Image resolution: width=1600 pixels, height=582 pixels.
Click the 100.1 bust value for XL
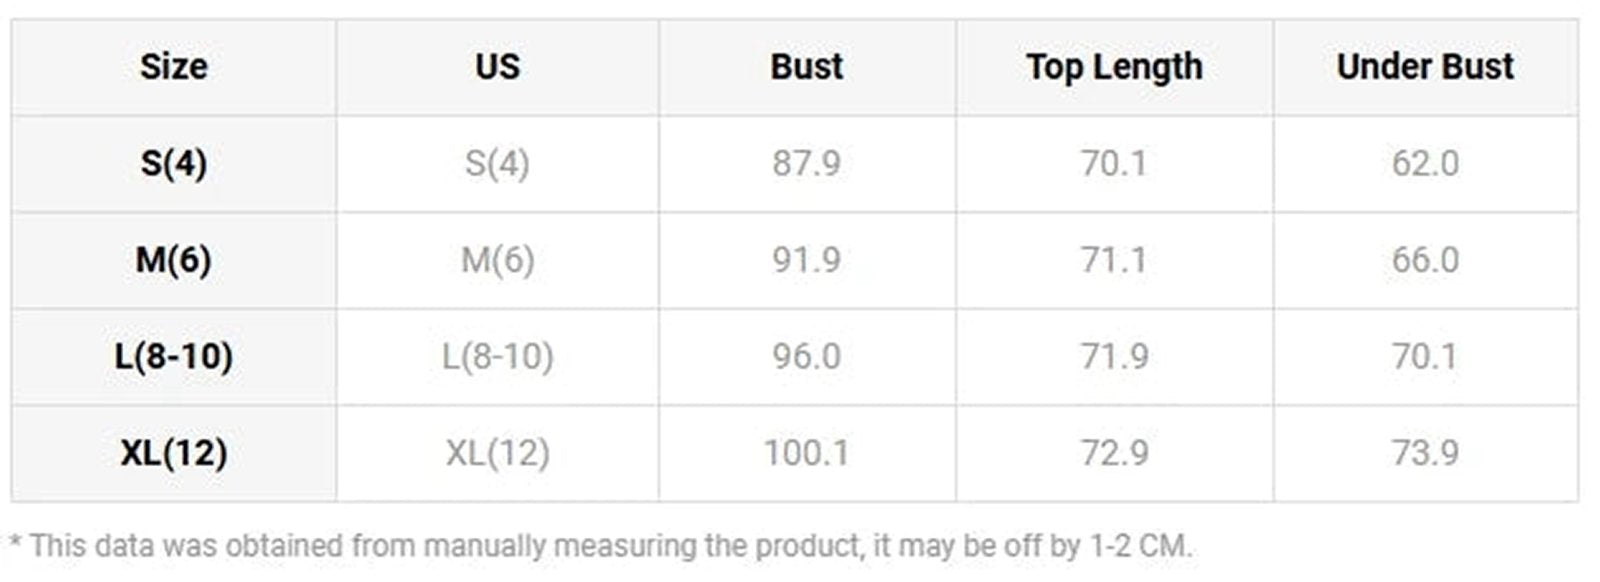coord(806,453)
